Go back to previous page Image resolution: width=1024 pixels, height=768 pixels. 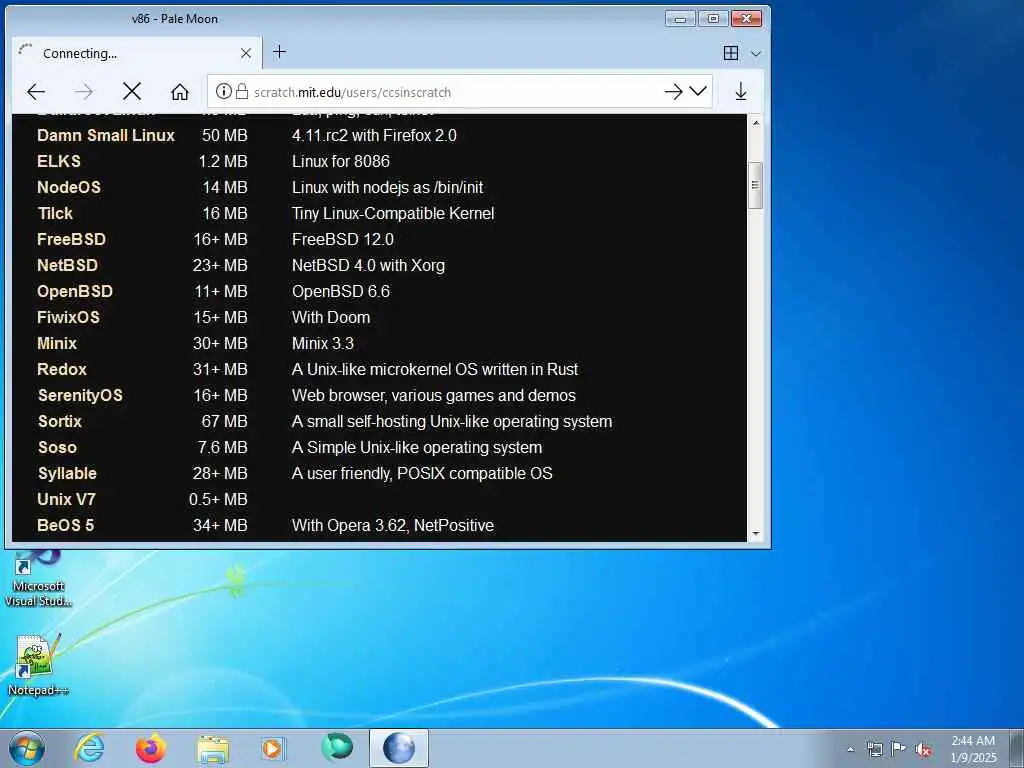(x=36, y=92)
